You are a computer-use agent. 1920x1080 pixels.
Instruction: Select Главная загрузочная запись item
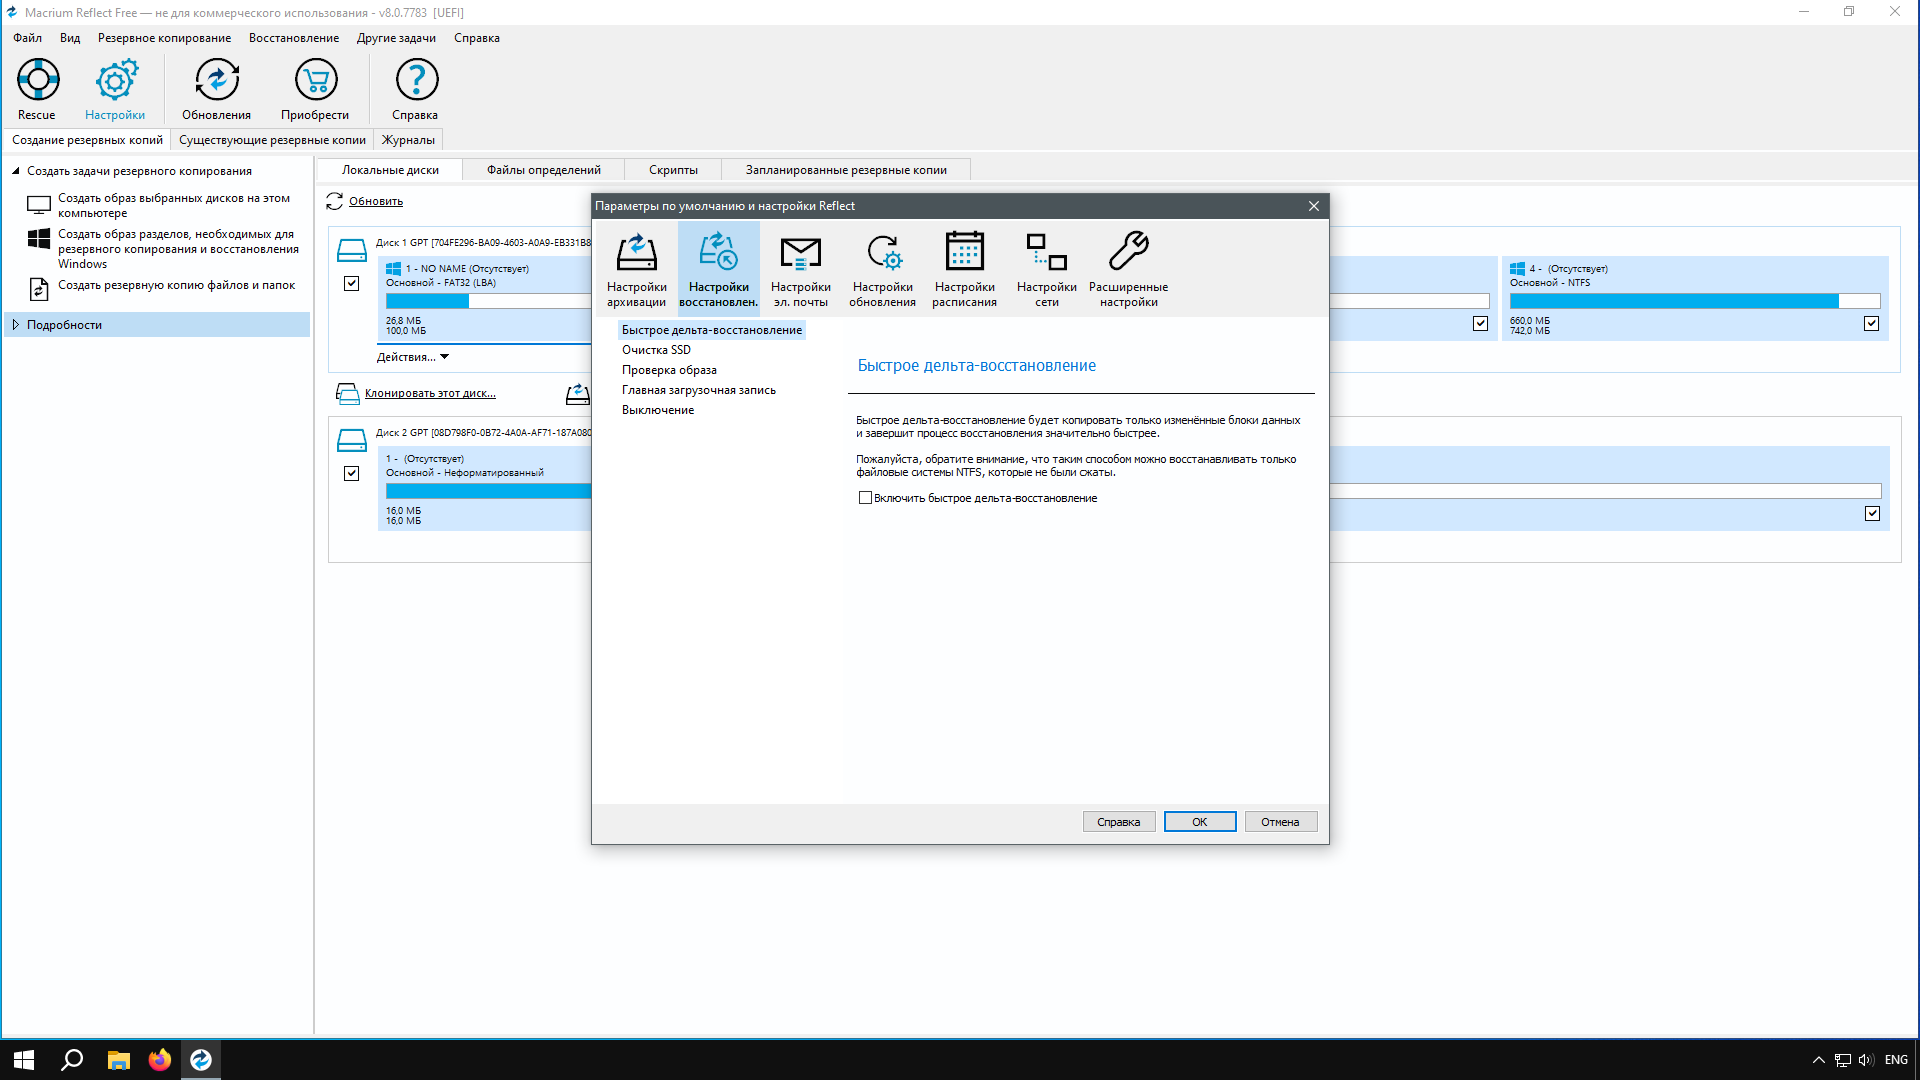pyautogui.click(x=699, y=390)
